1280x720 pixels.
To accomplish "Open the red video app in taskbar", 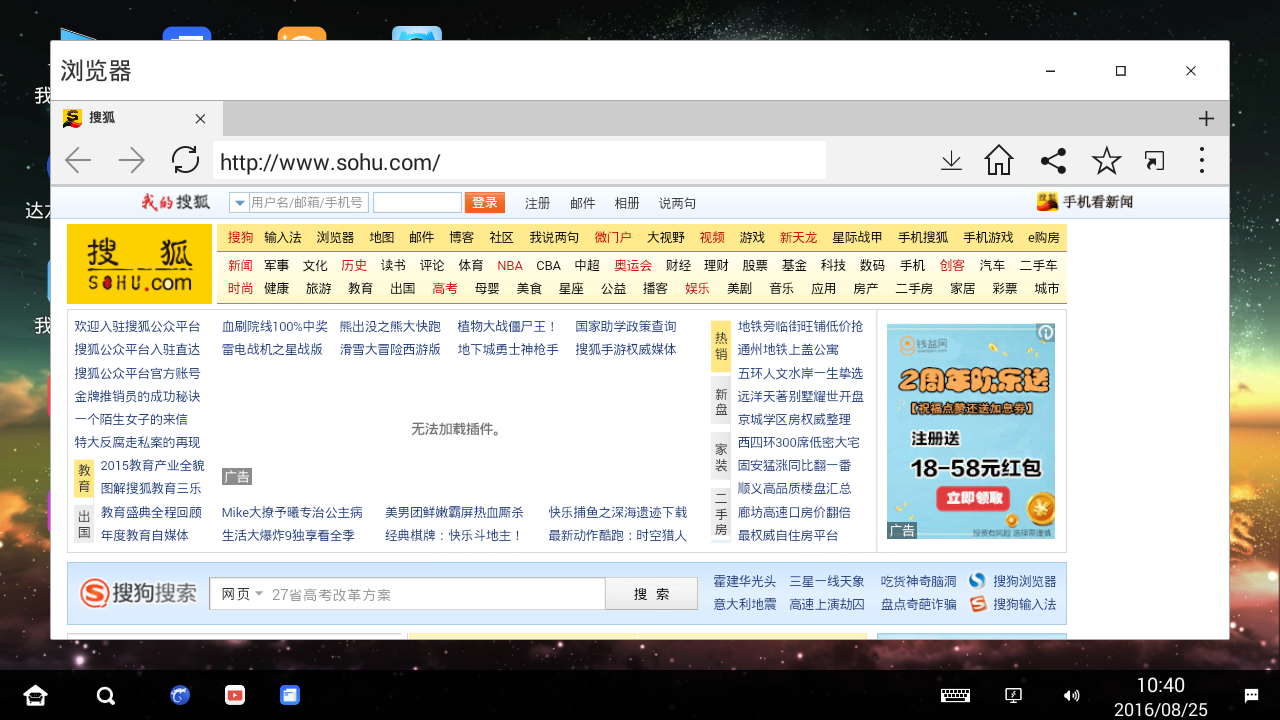I will 235,695.
